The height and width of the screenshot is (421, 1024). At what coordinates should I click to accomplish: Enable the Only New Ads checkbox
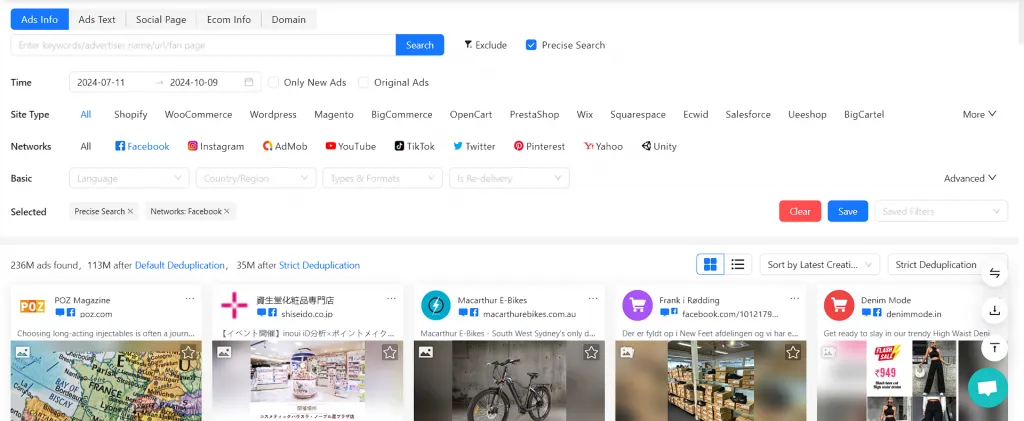(x=274, y=82)
